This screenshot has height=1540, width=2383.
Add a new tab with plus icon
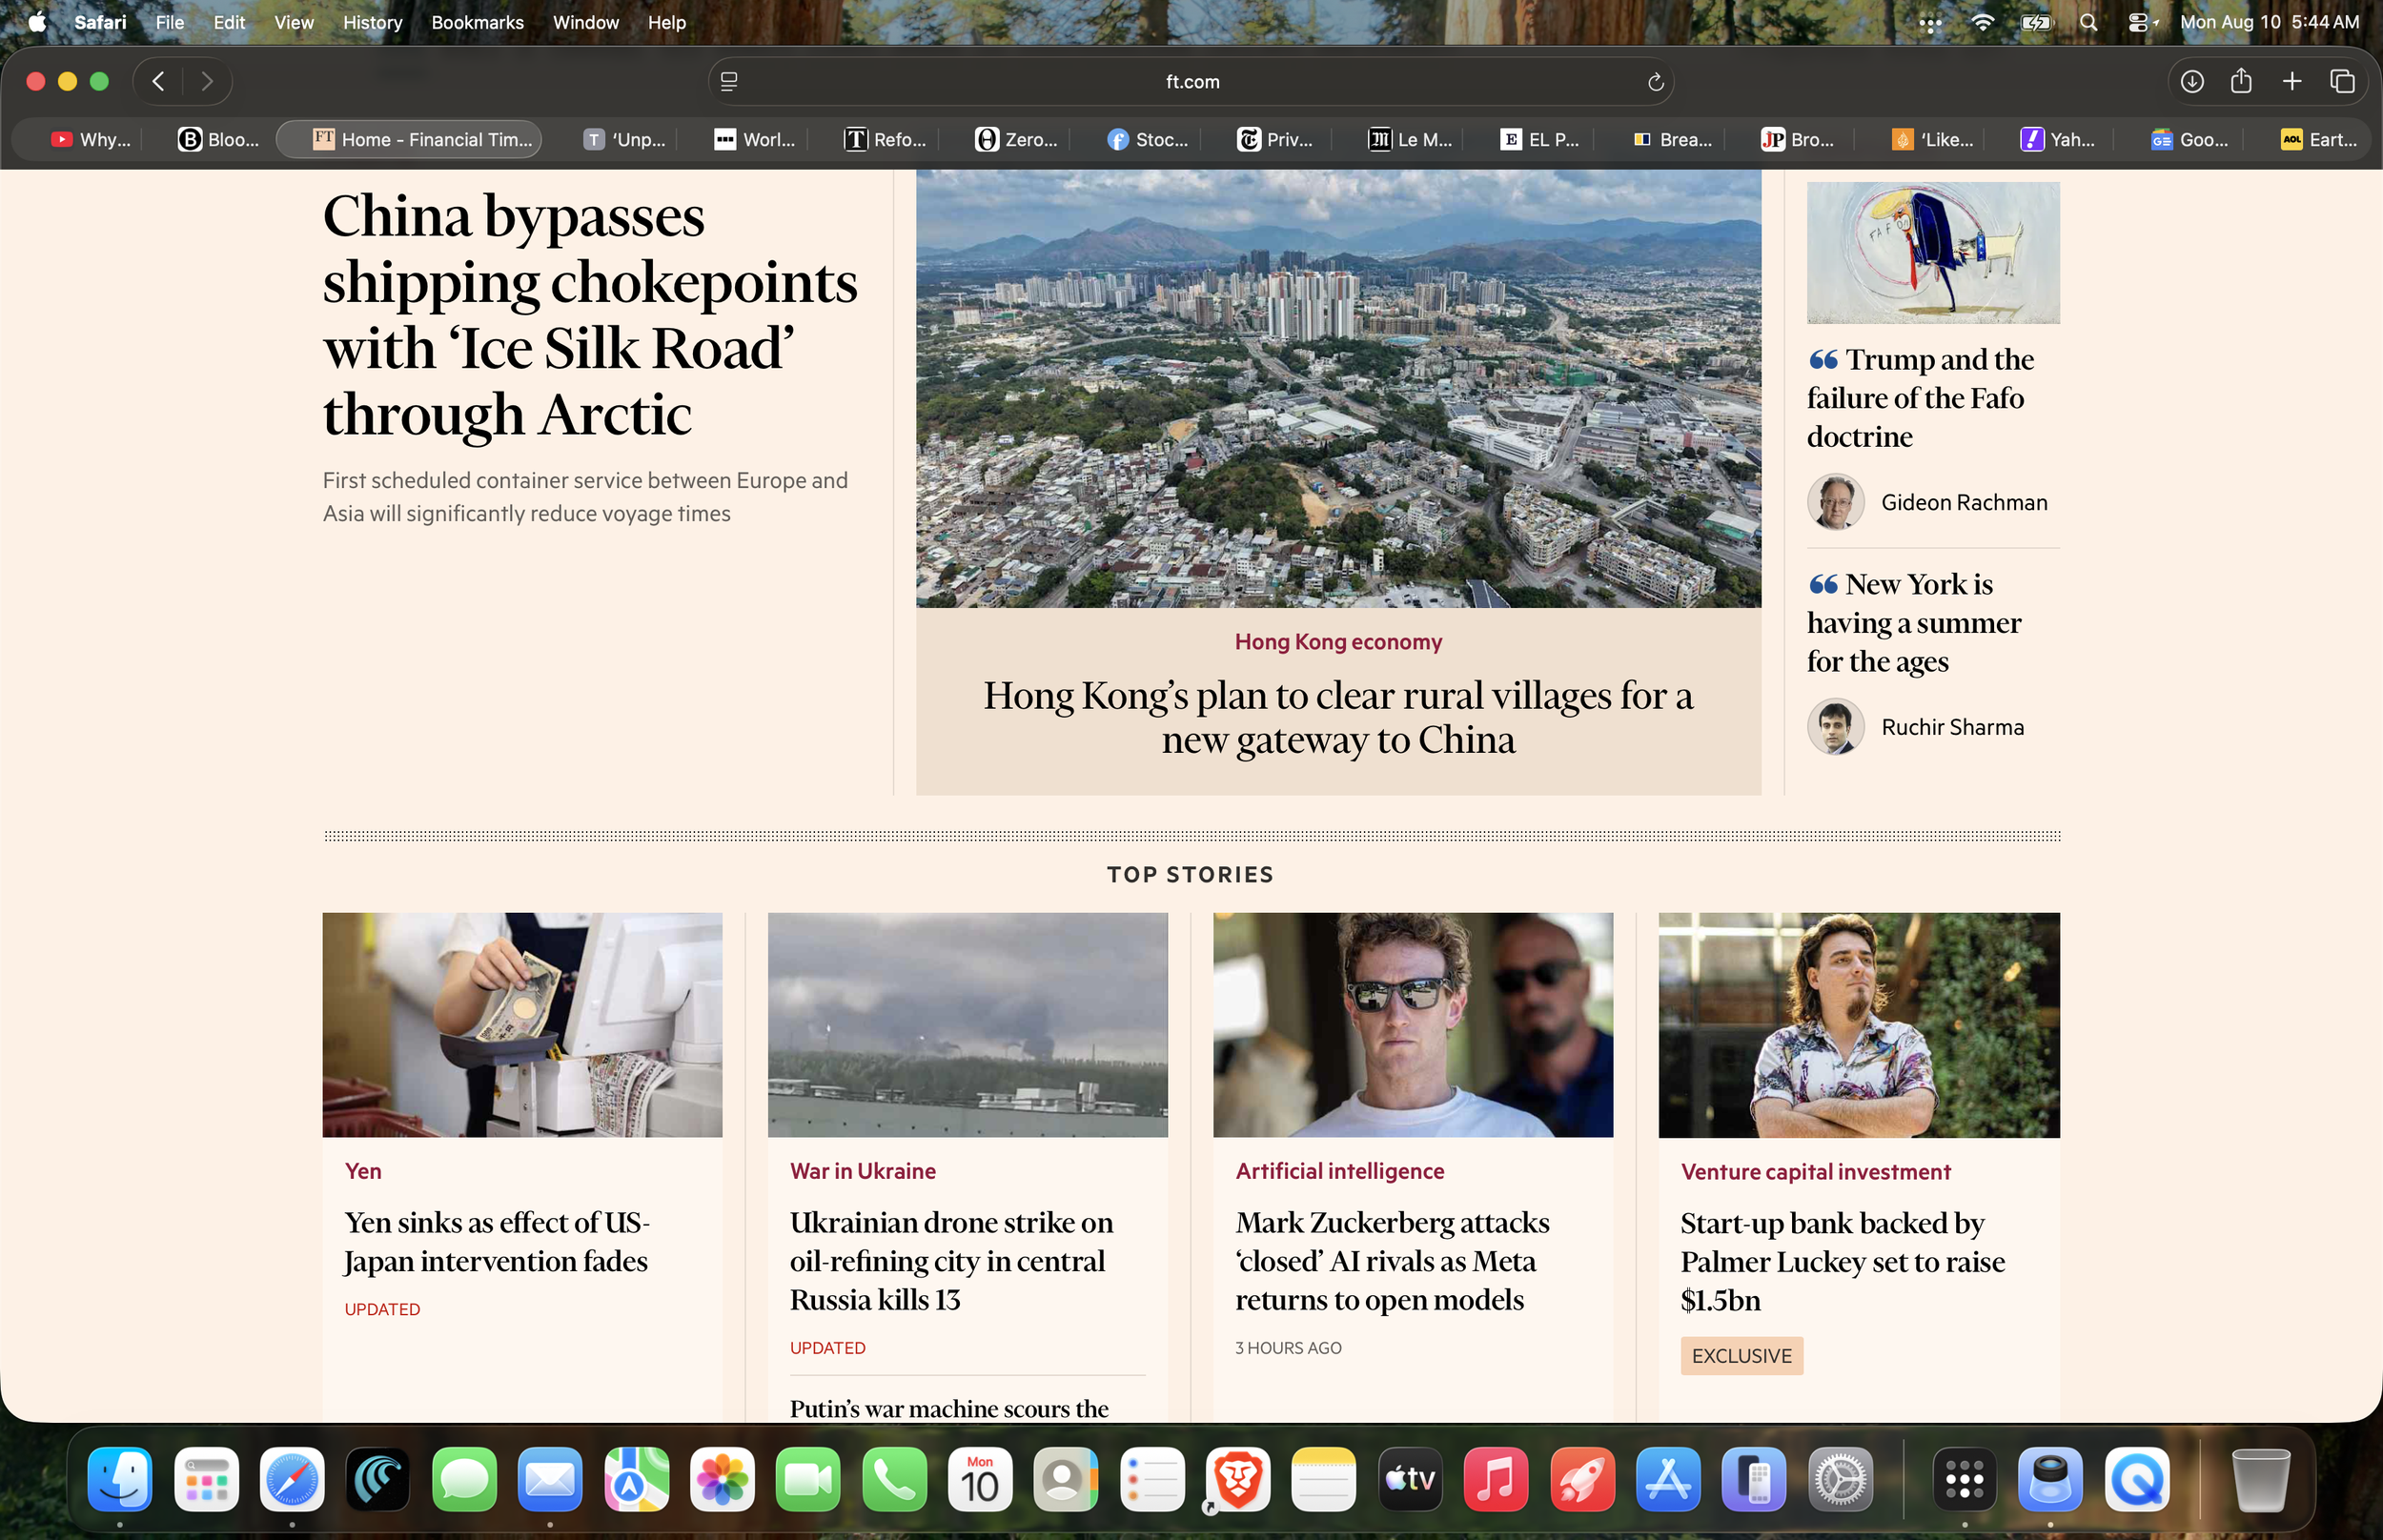2292,81
